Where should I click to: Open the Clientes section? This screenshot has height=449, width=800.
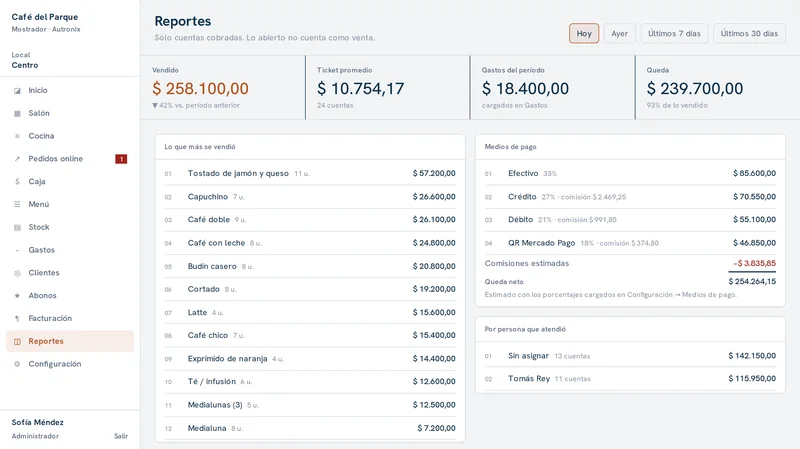(70, 272)
